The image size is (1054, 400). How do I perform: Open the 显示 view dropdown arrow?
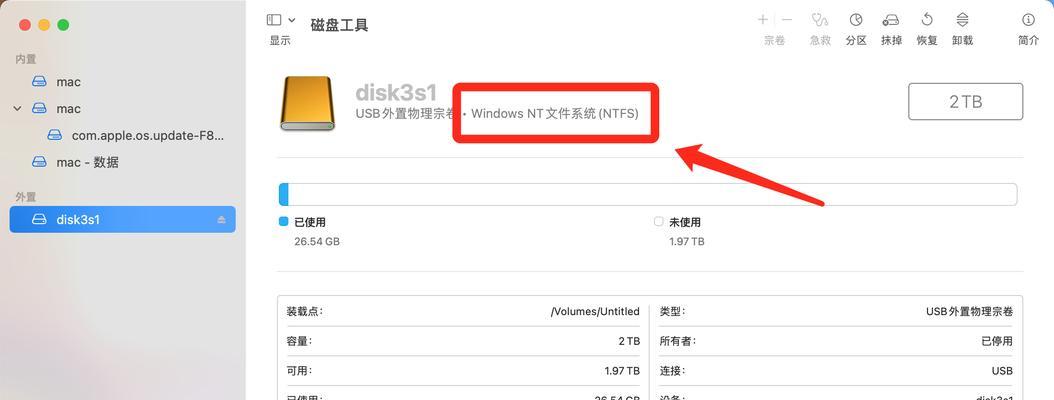pyautogui.click(x=292, y=20)
